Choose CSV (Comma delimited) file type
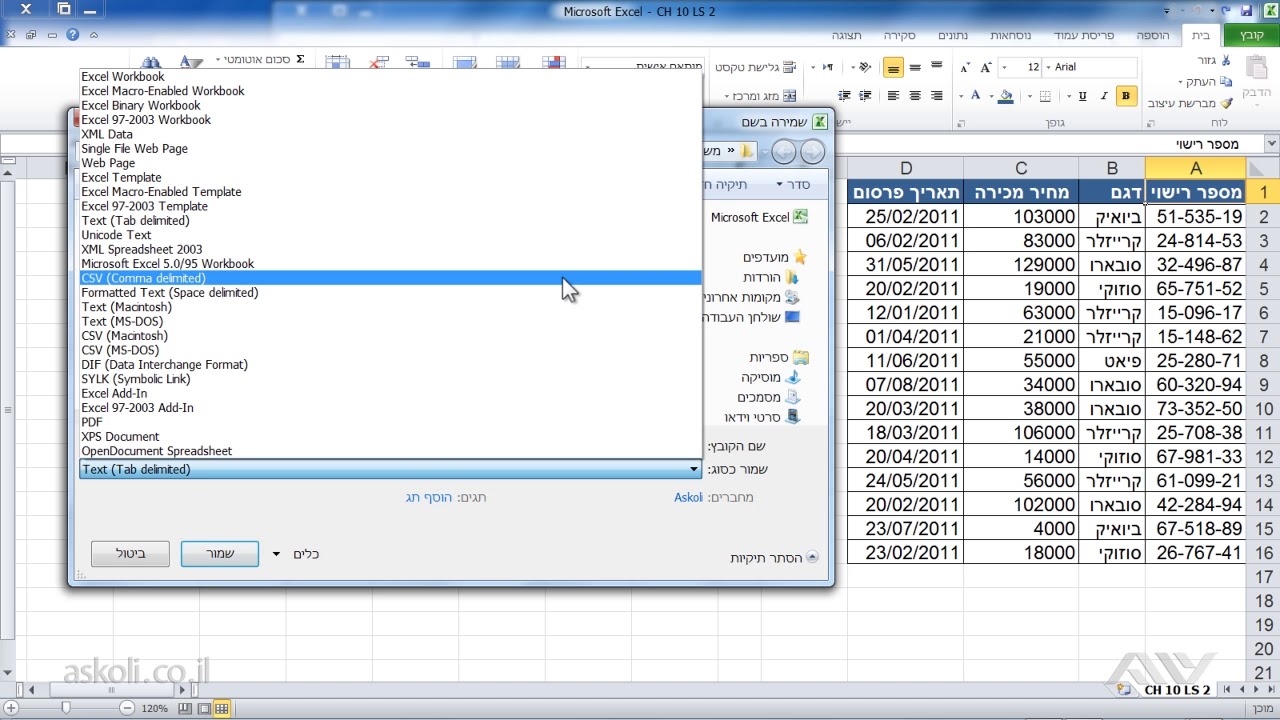 coord(390,278)
